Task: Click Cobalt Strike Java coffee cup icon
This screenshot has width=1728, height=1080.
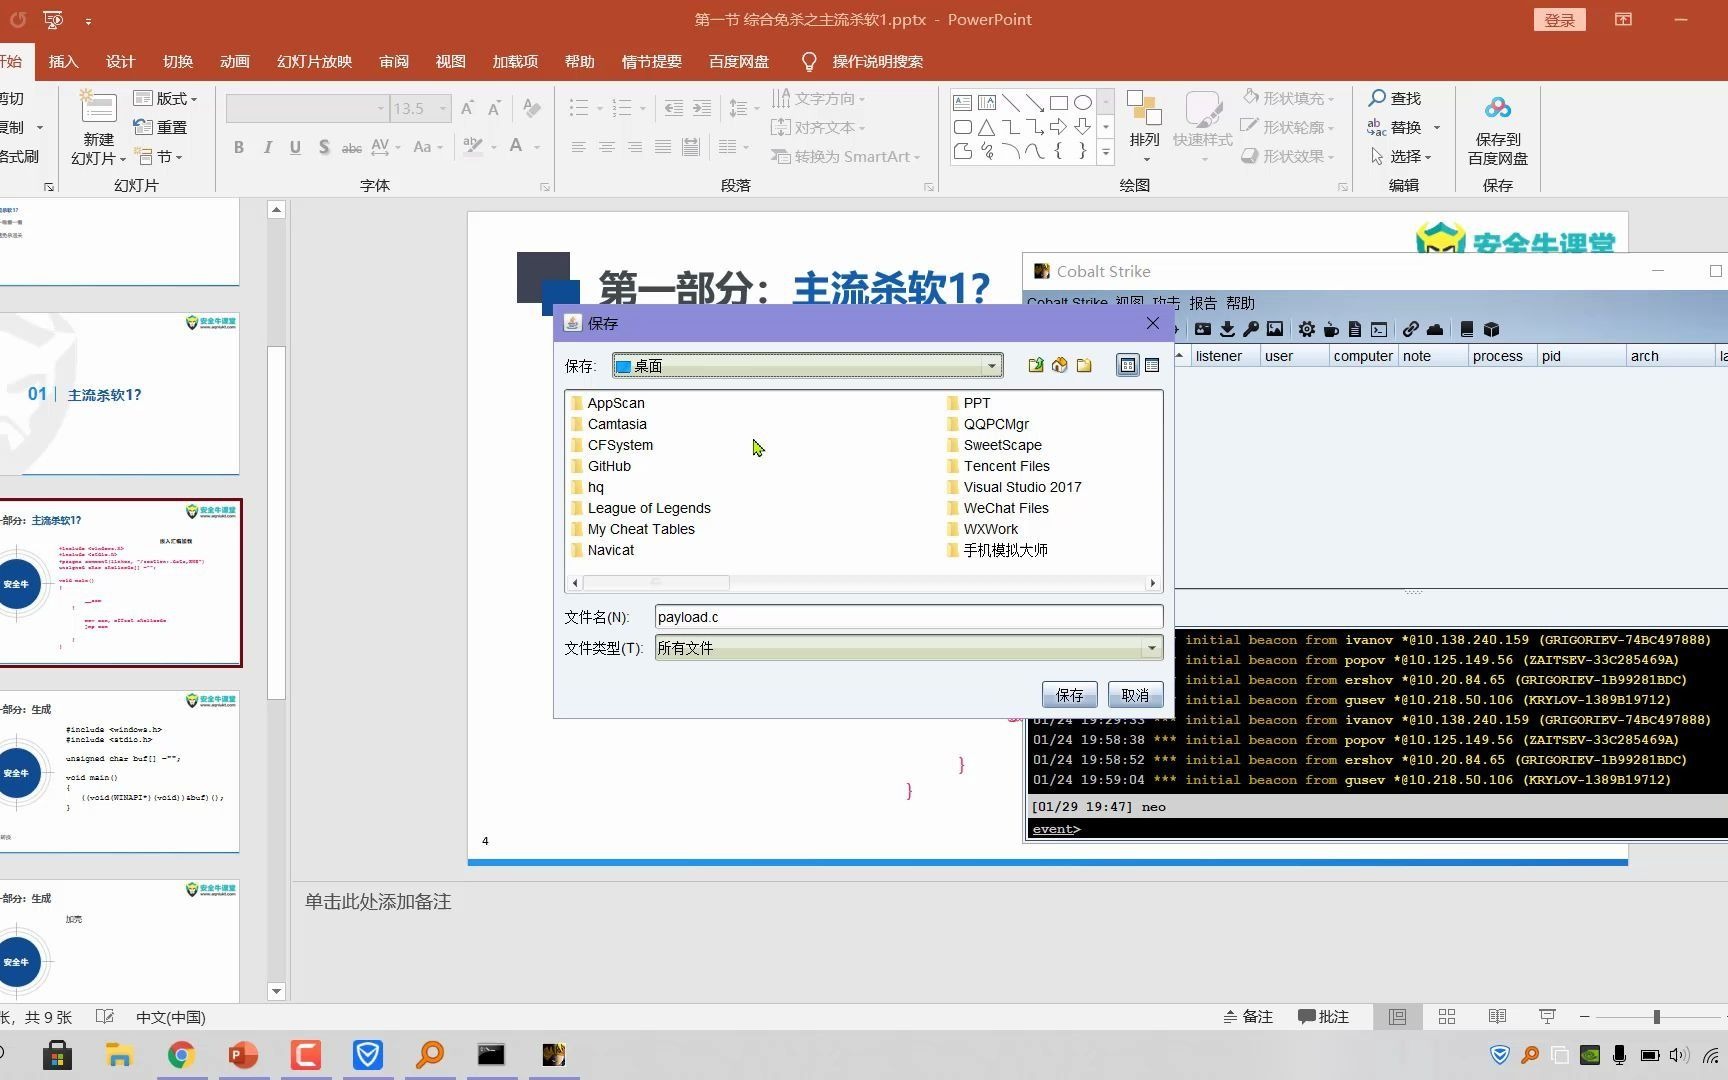Action: pyautogui.click(x=1331, y=329)
